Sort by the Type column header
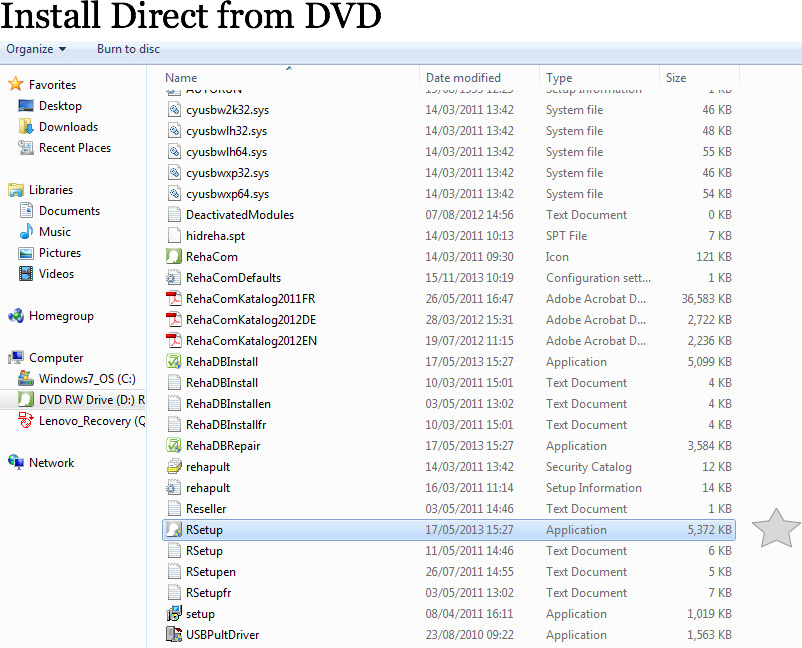This screenshot has height=648, width=802. click(559, 78)
